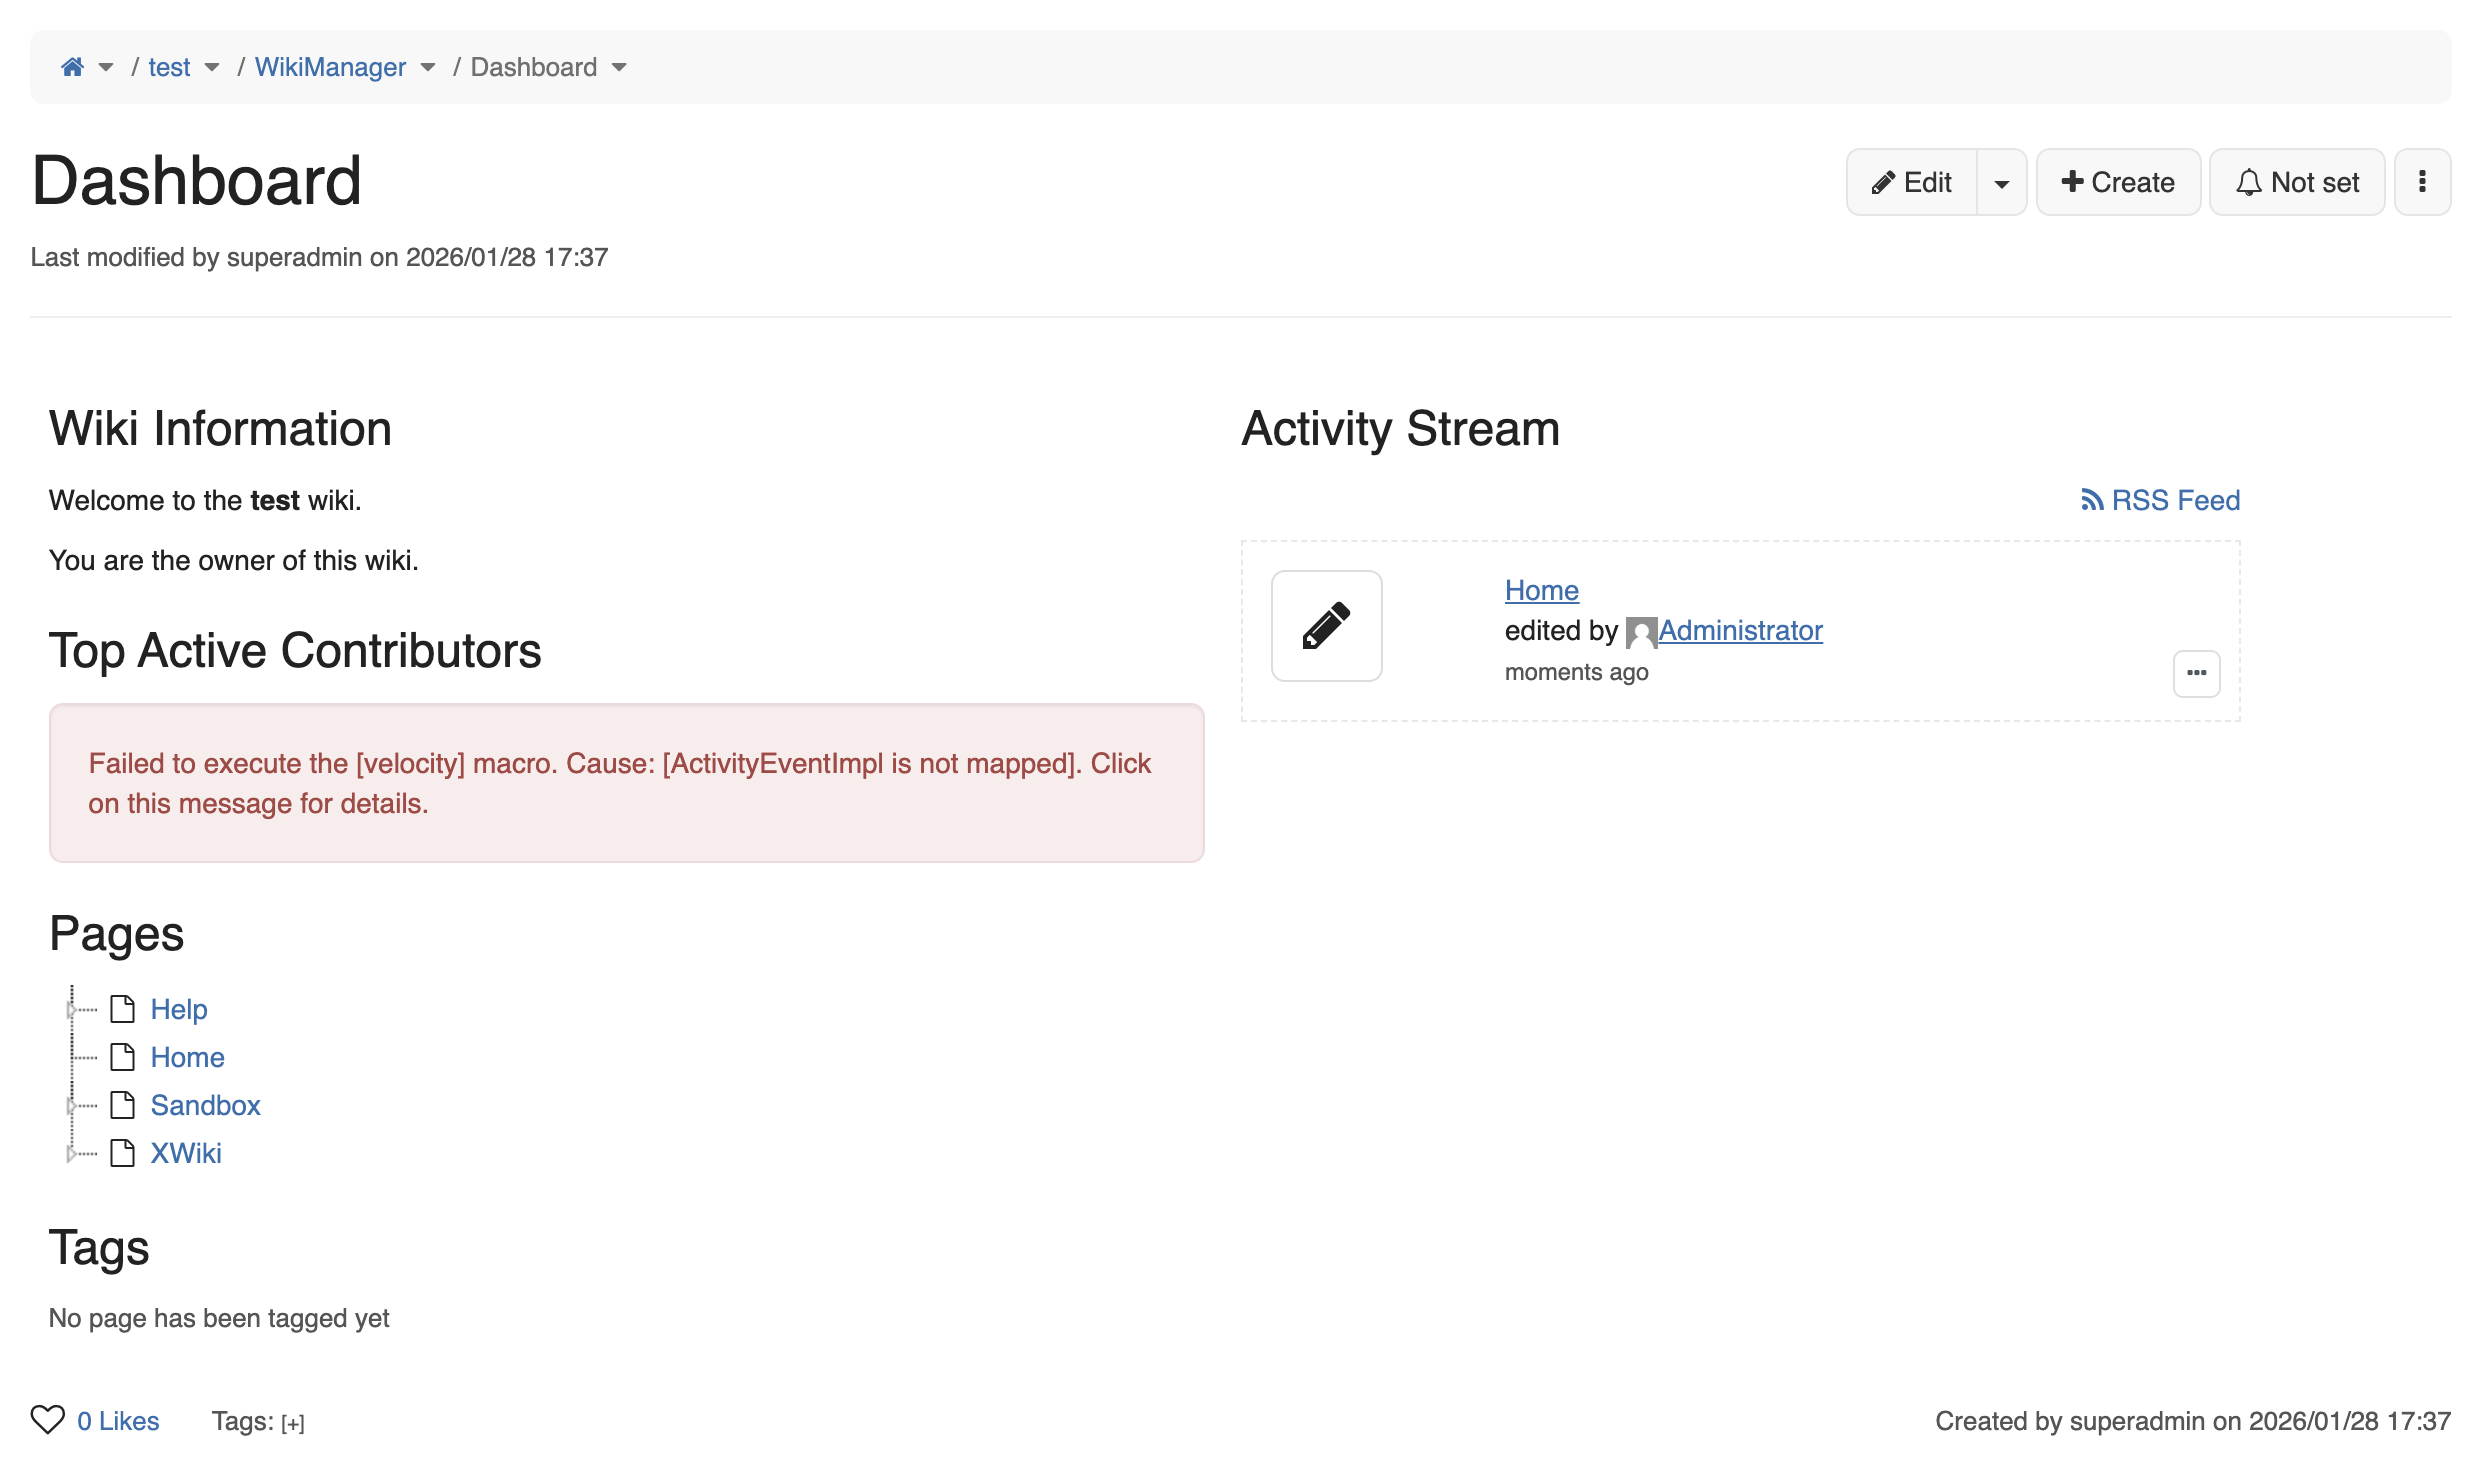This screenshot has height=1478, width=2486.
Task: Navigate to test in the breadcrumb
Action: pyautogui.click(x=169, y=67)
